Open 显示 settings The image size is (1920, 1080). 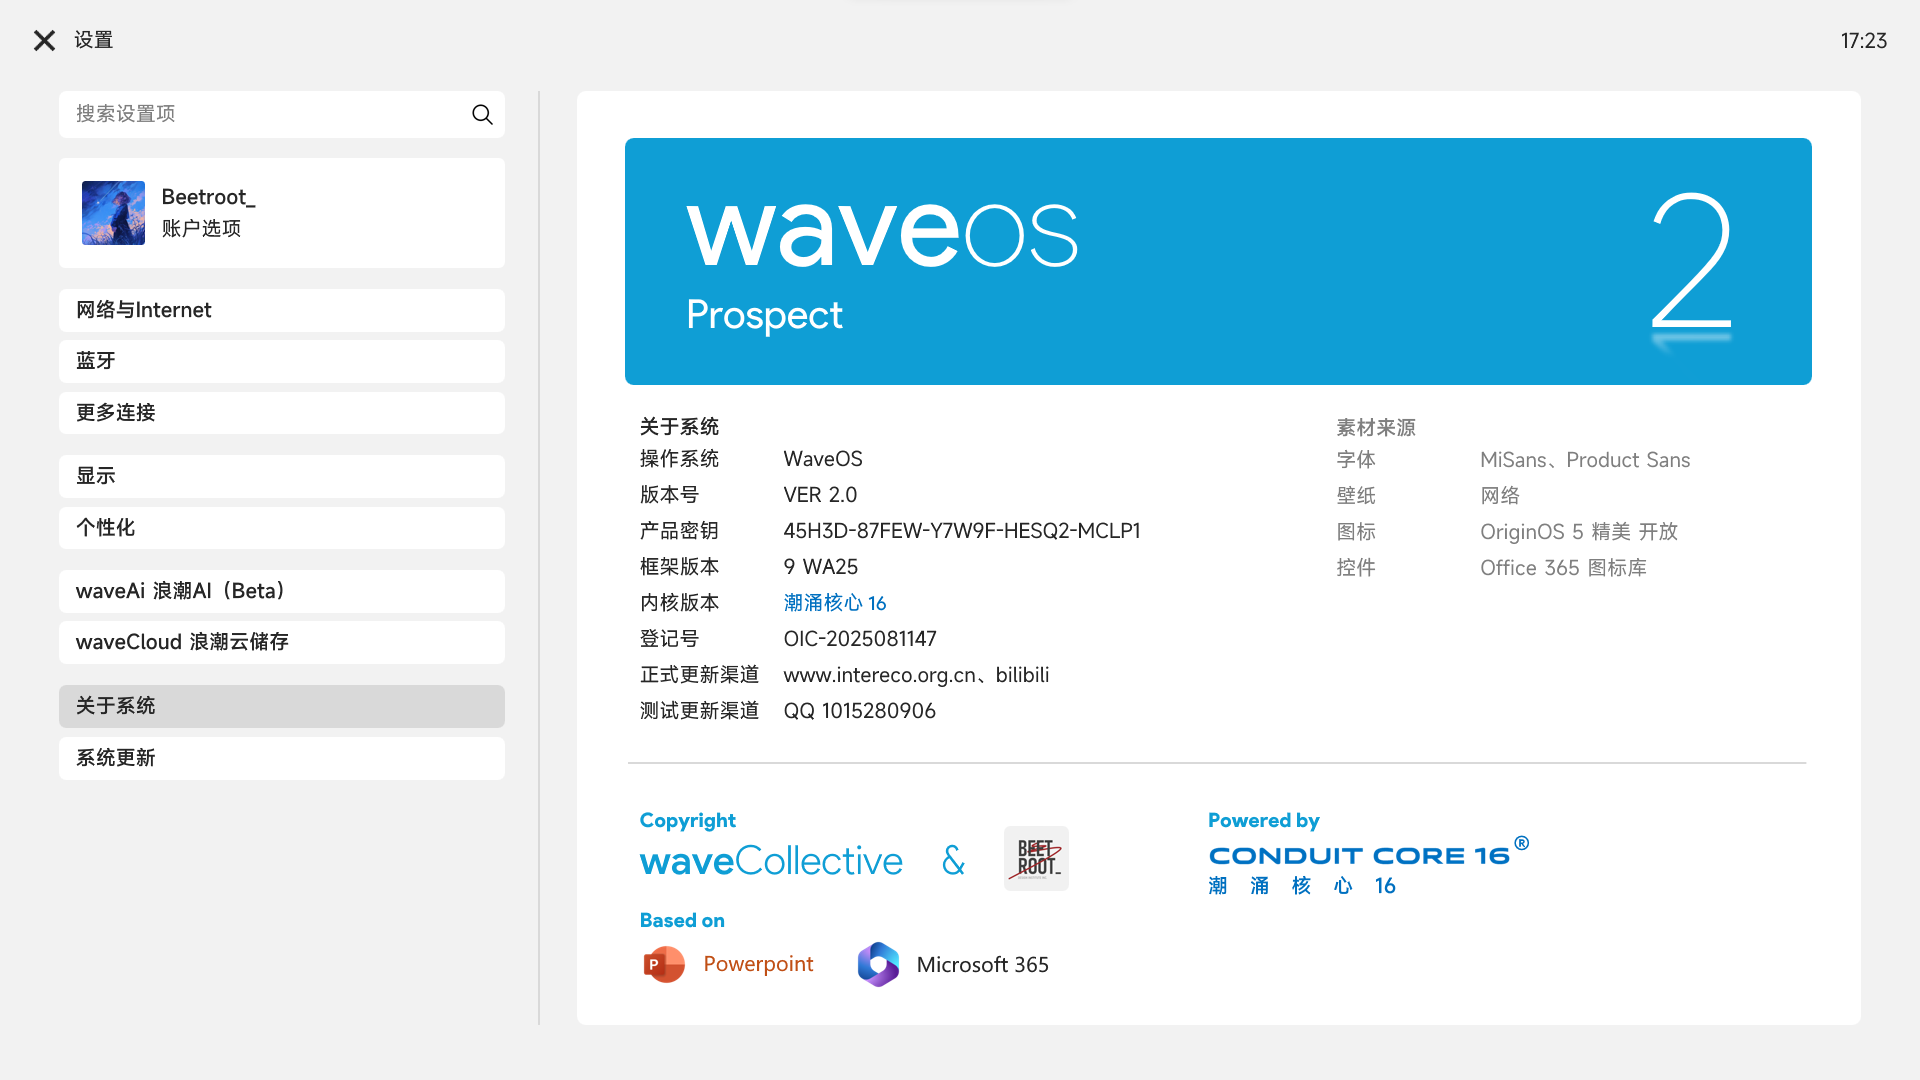point(282,476)
